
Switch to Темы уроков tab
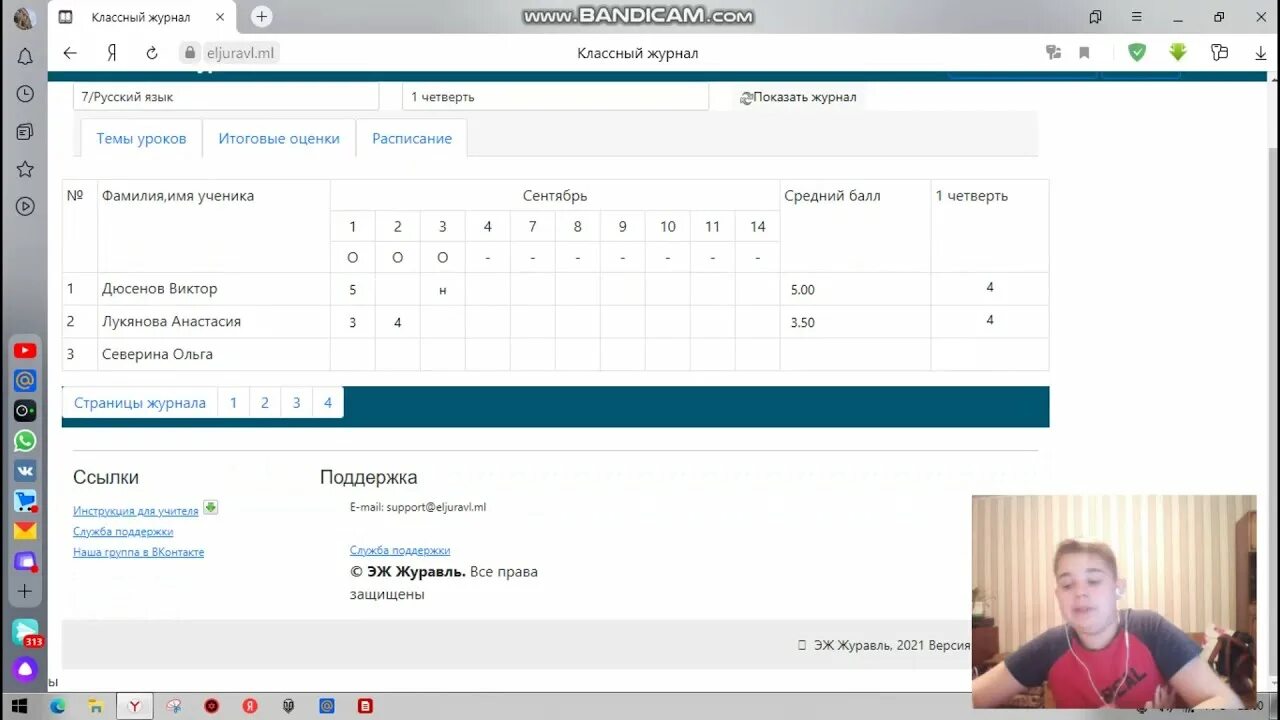(x=141, y=138)
